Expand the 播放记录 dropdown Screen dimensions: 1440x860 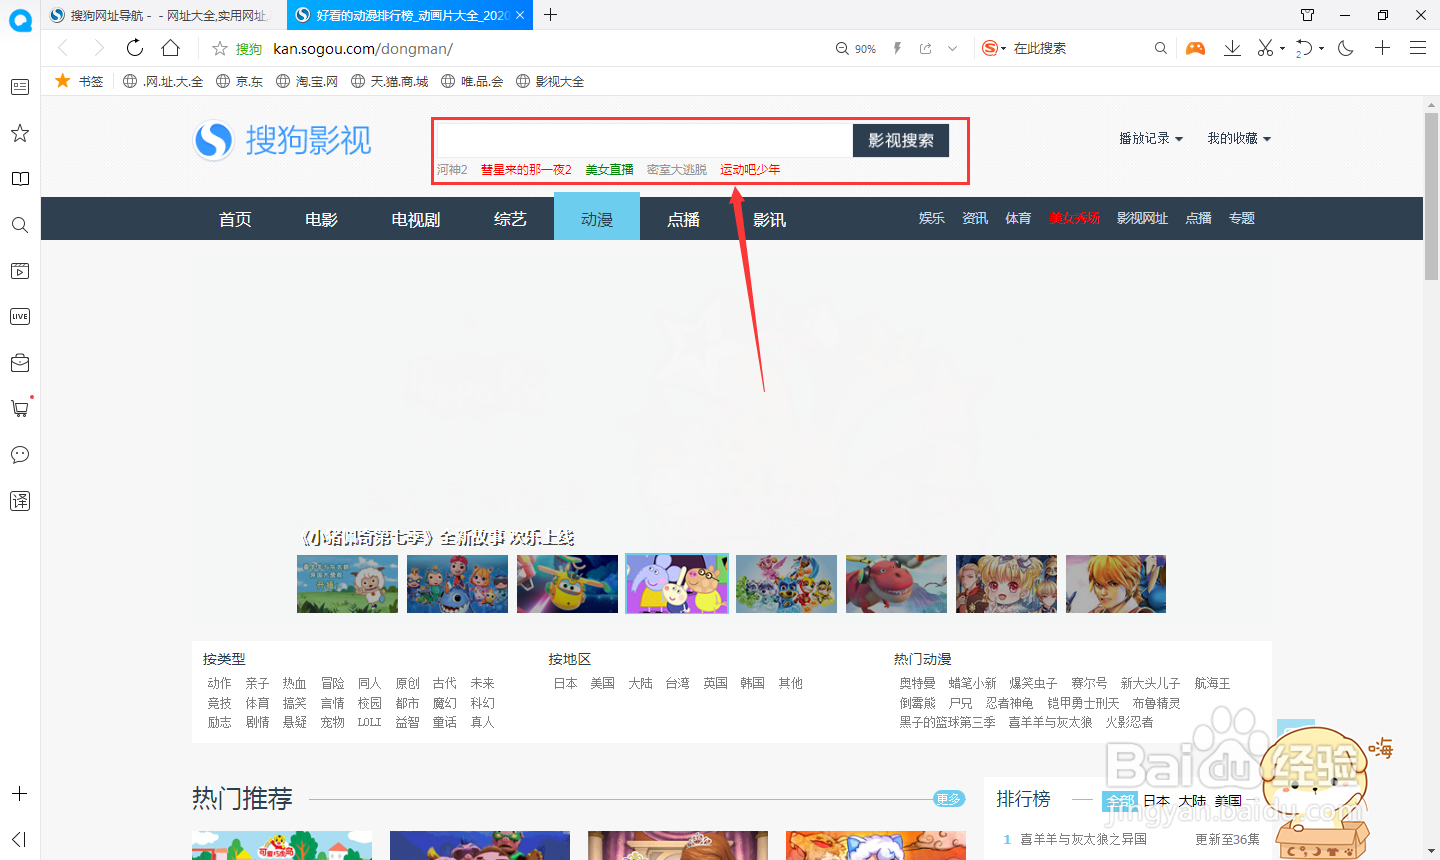pos(1150,138)
